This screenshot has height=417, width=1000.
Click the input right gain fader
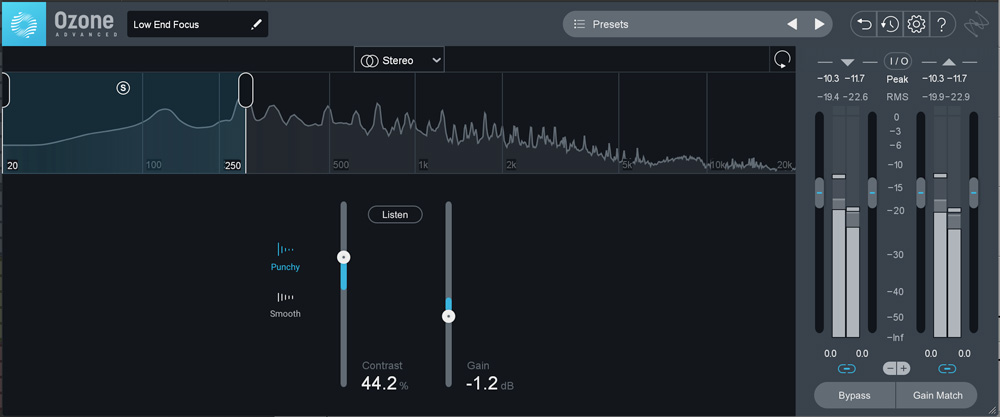[872, 192]
